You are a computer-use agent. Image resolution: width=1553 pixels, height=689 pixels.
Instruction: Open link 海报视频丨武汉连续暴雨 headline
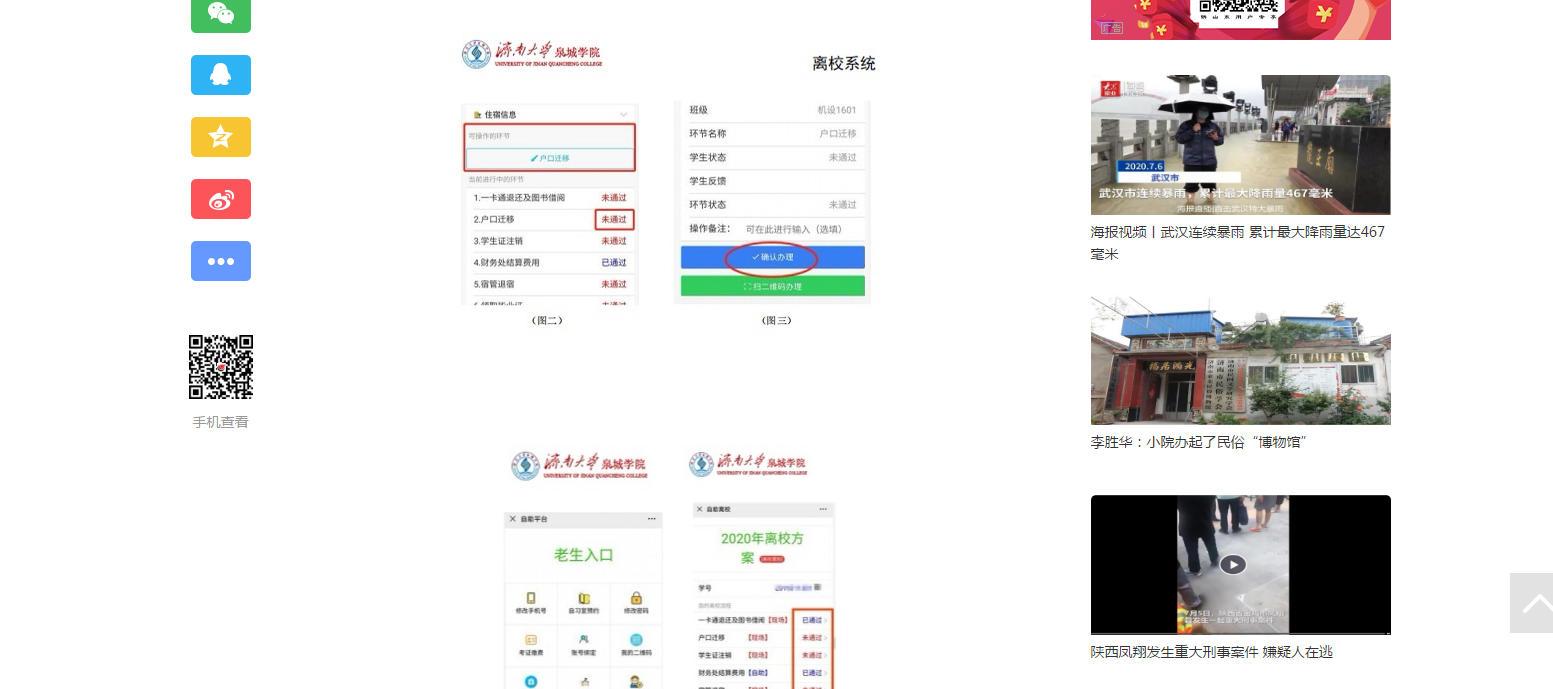pos(1238,243)
